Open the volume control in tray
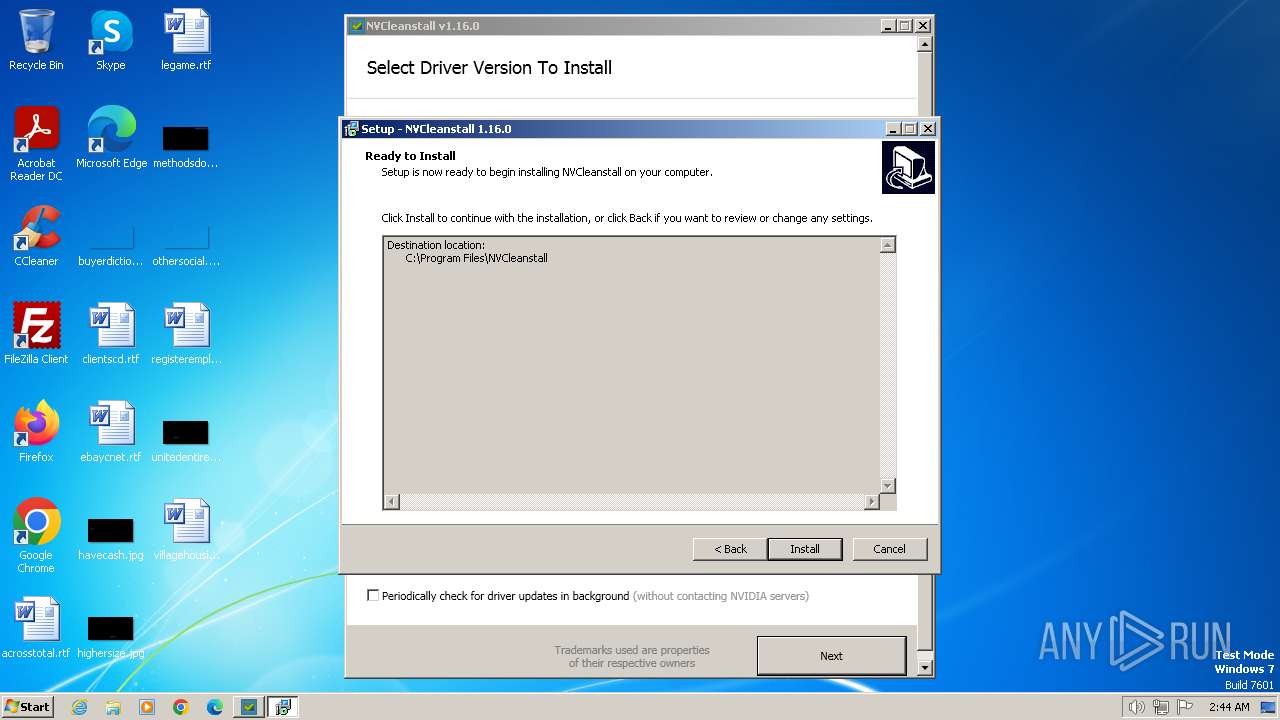This screenshot has height=720, width=1280. (x=1136, y=707)
